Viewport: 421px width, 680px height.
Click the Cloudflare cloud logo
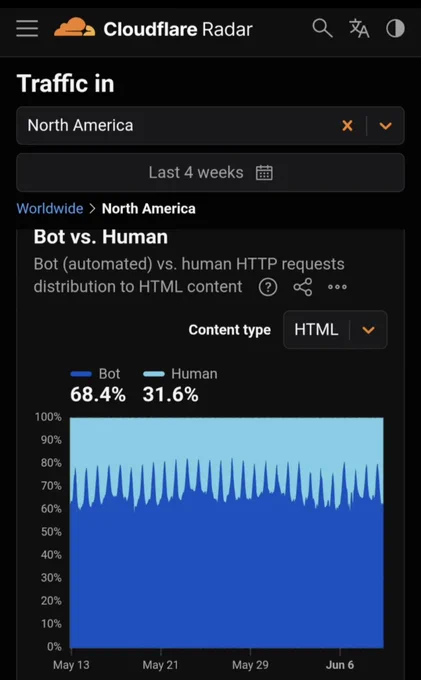tap(74, 27)
